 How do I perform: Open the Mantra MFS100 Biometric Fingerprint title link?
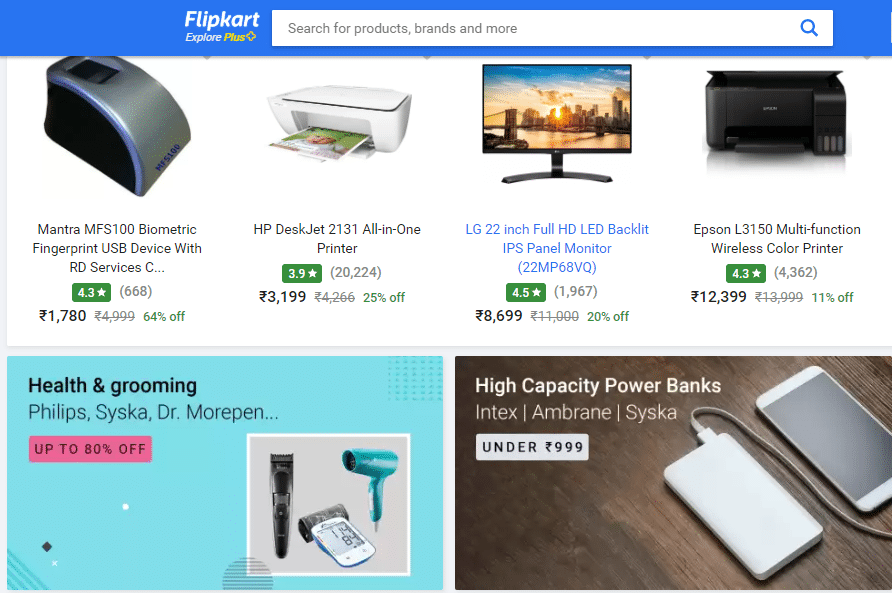click(x=117, y=248)
